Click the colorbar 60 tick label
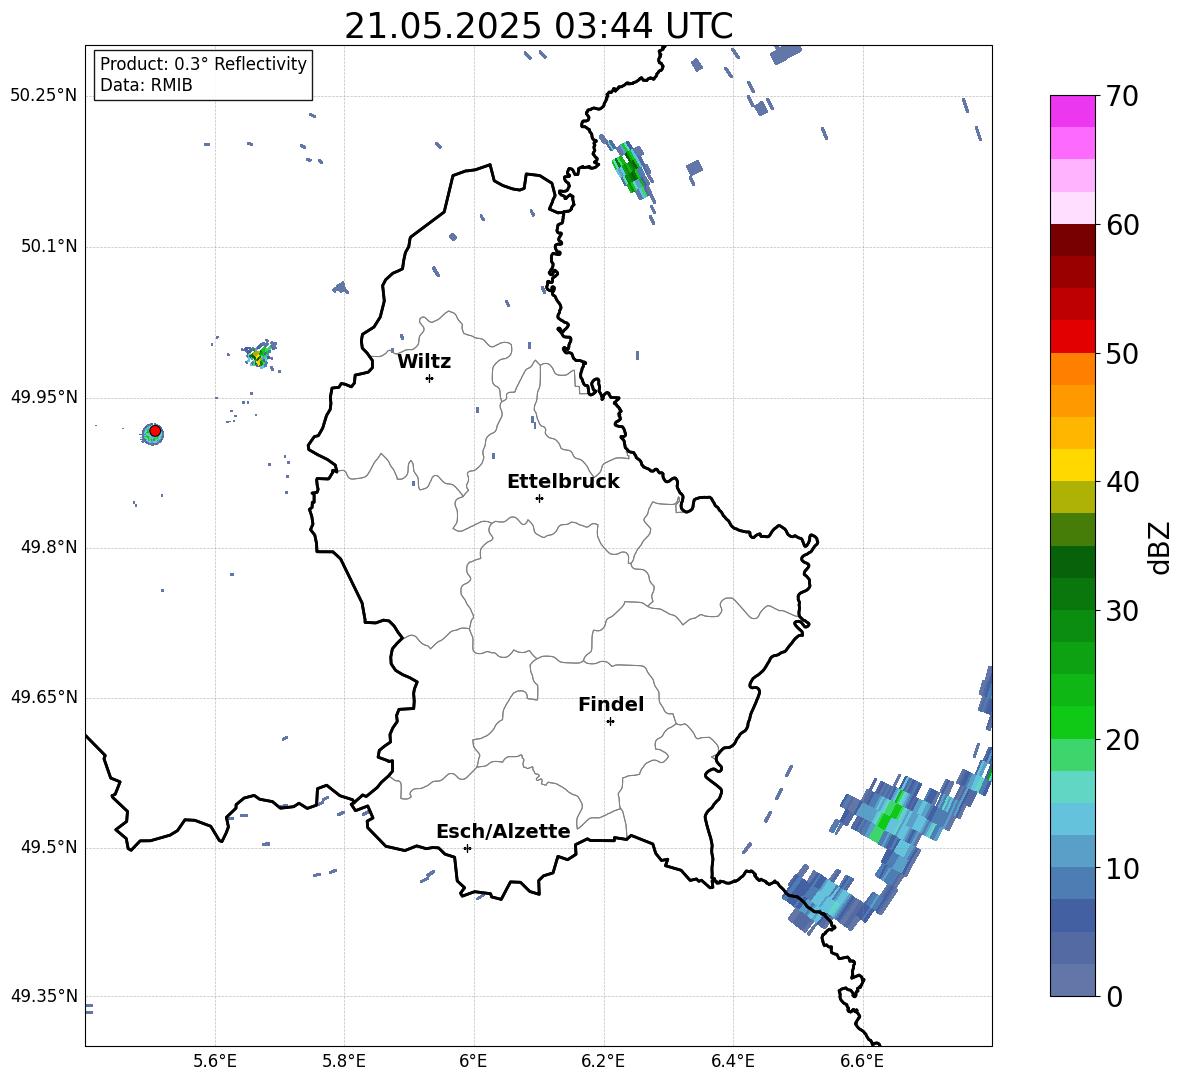 click(1122, 225)
